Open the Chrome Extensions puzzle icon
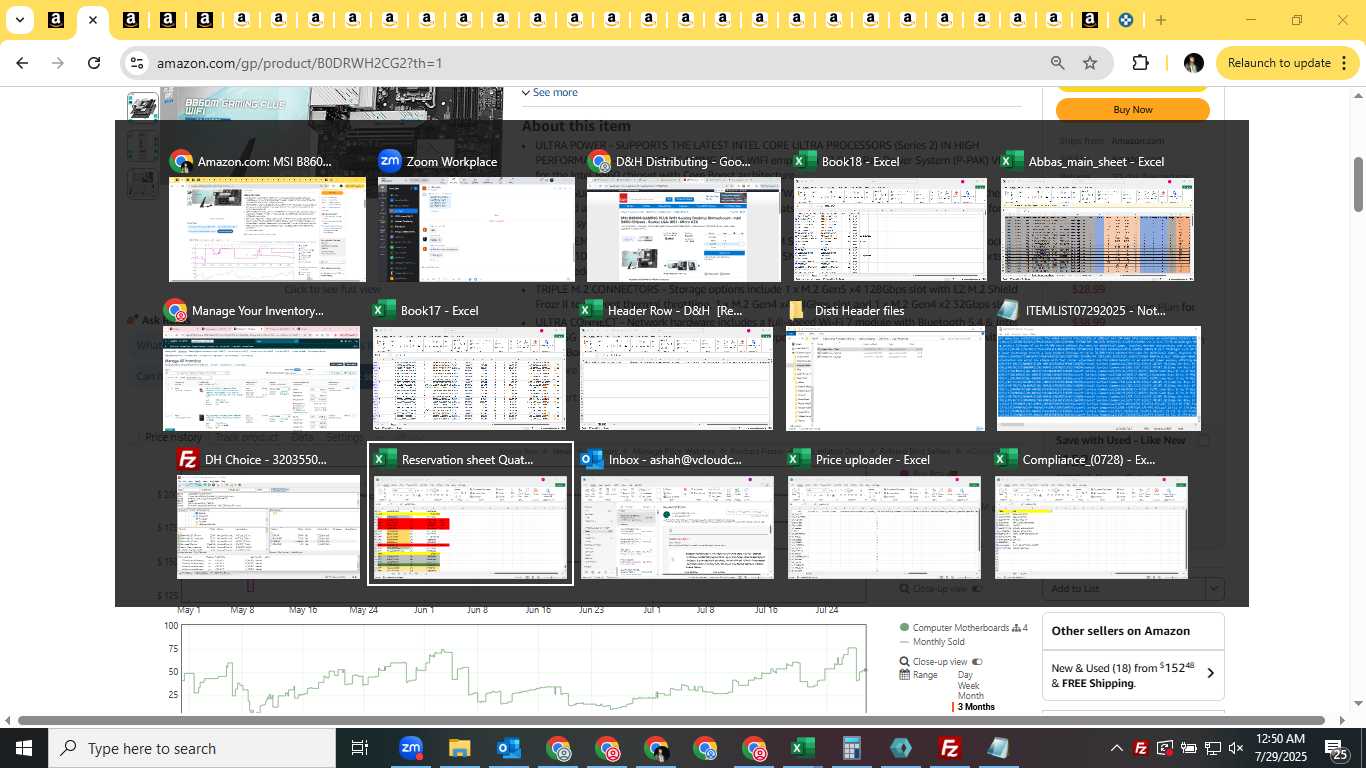1366x768 pixels. point(1140,63)
